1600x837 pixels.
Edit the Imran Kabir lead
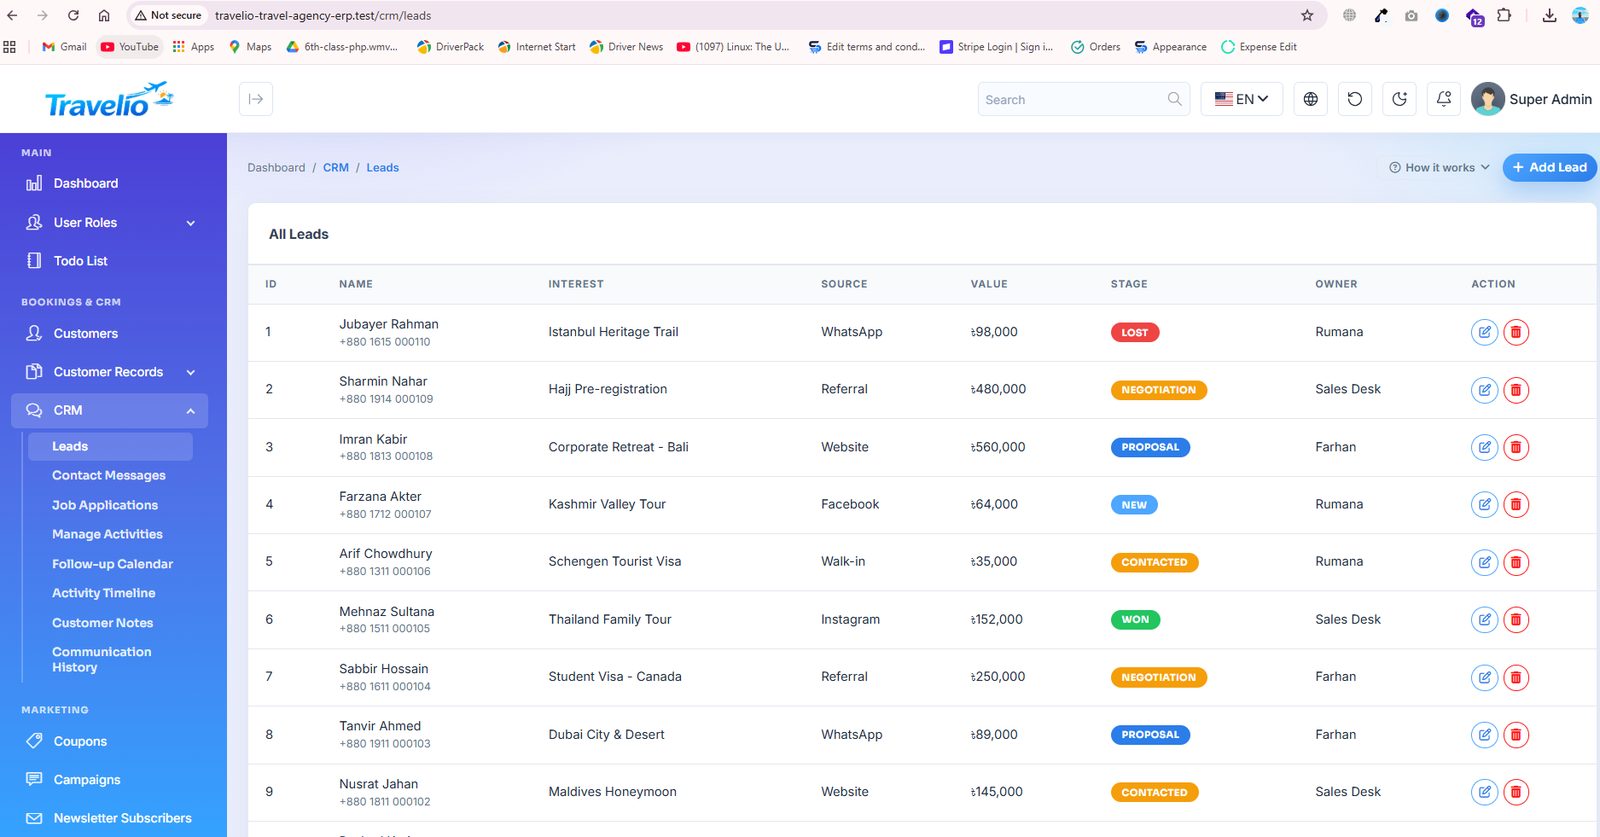[1484, 447]
